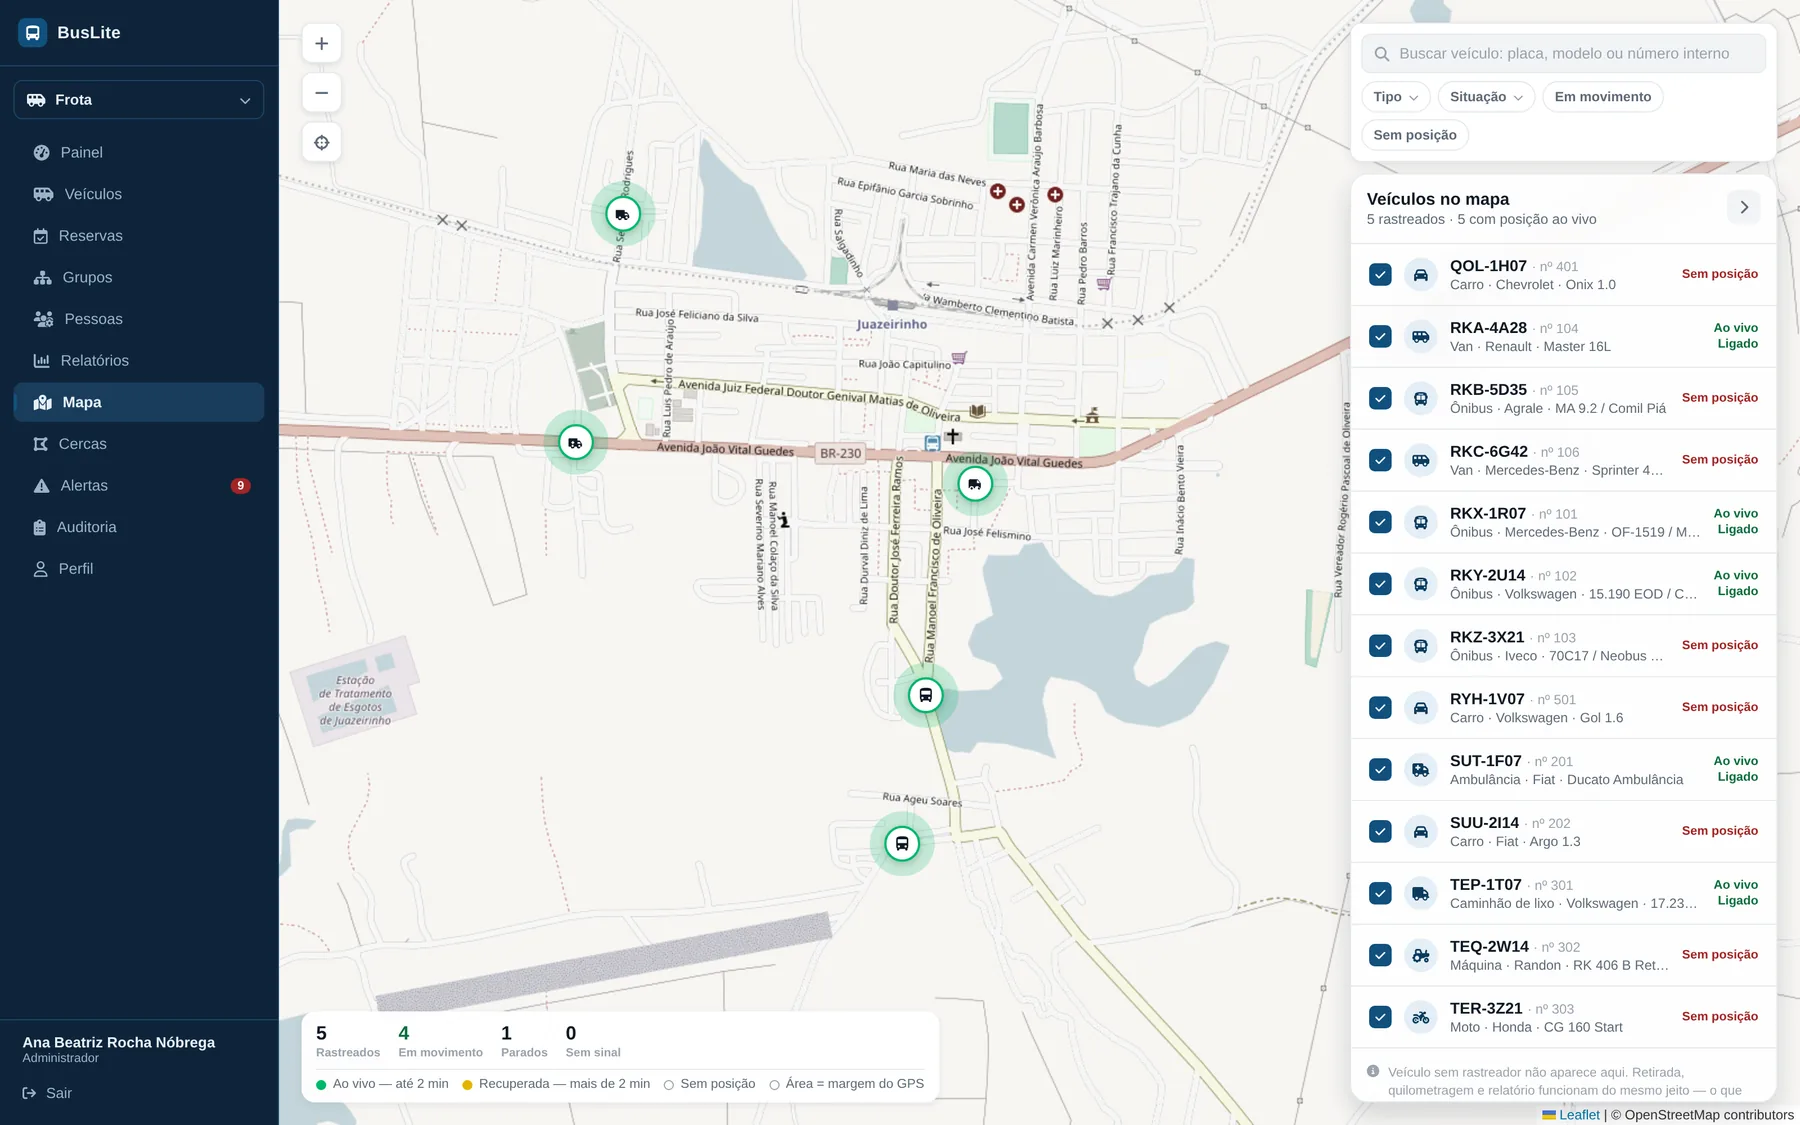Toggle the RYH-1V07 checkbox

click(x=1380, y=708)
